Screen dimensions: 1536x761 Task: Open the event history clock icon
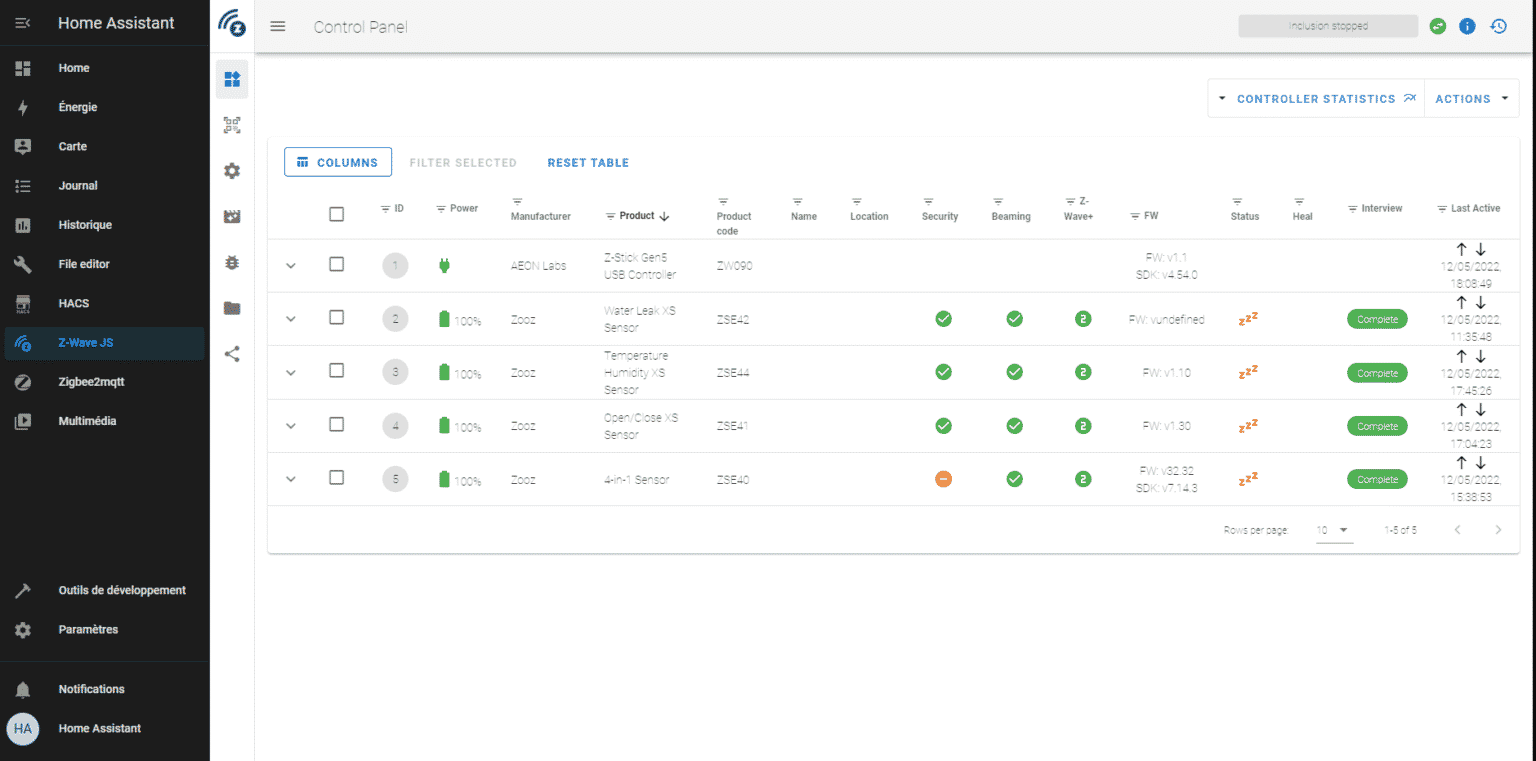1498,26
